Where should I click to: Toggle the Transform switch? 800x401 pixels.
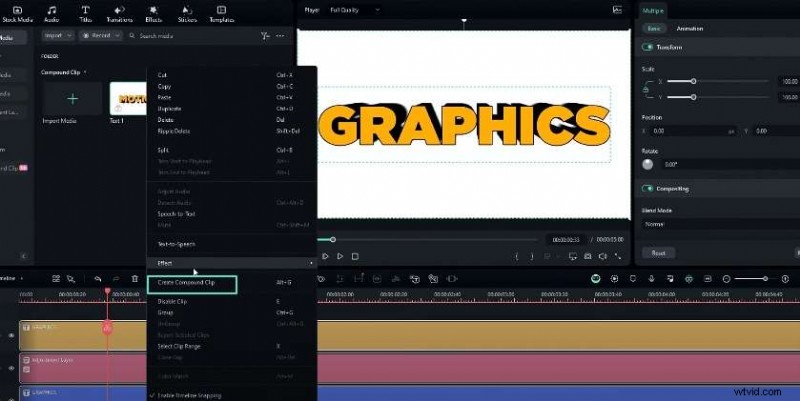pyautogui.click(x=647, y=47)
